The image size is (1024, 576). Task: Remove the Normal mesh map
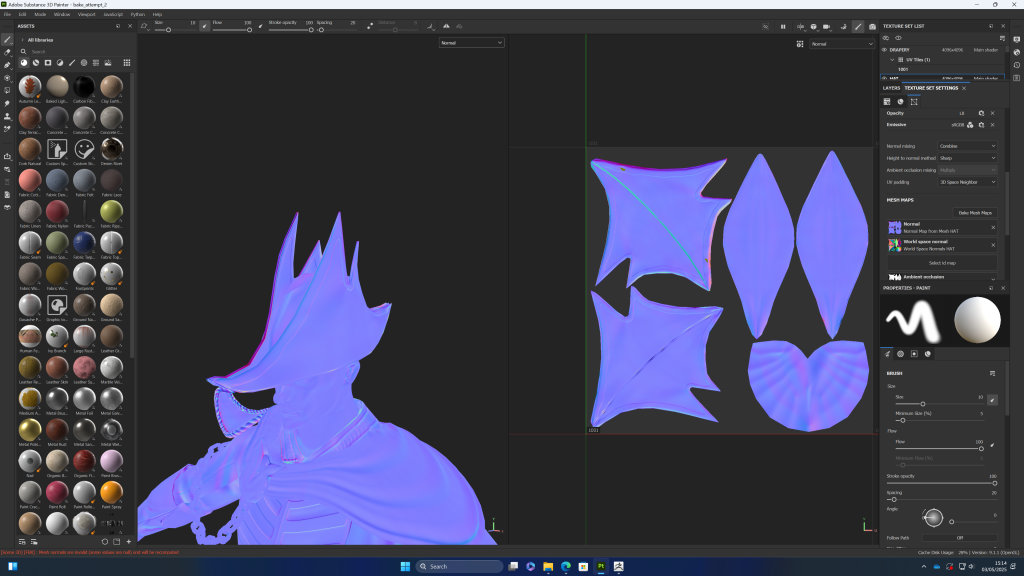[x=993, y=226]
